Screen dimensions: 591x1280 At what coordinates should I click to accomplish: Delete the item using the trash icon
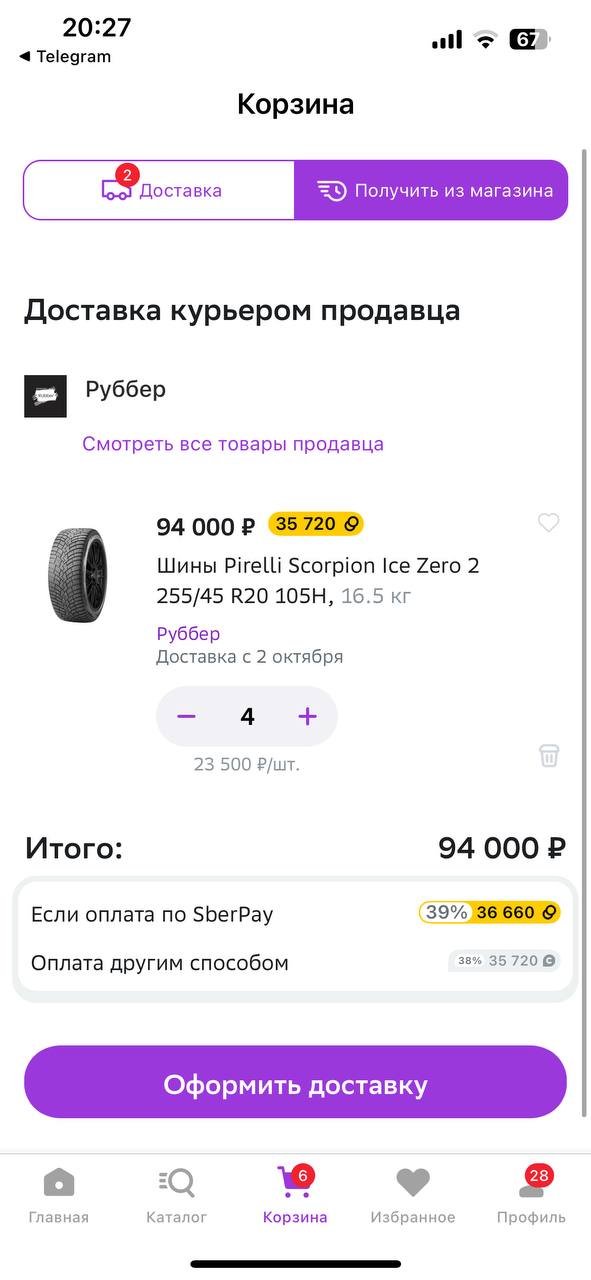548,756
